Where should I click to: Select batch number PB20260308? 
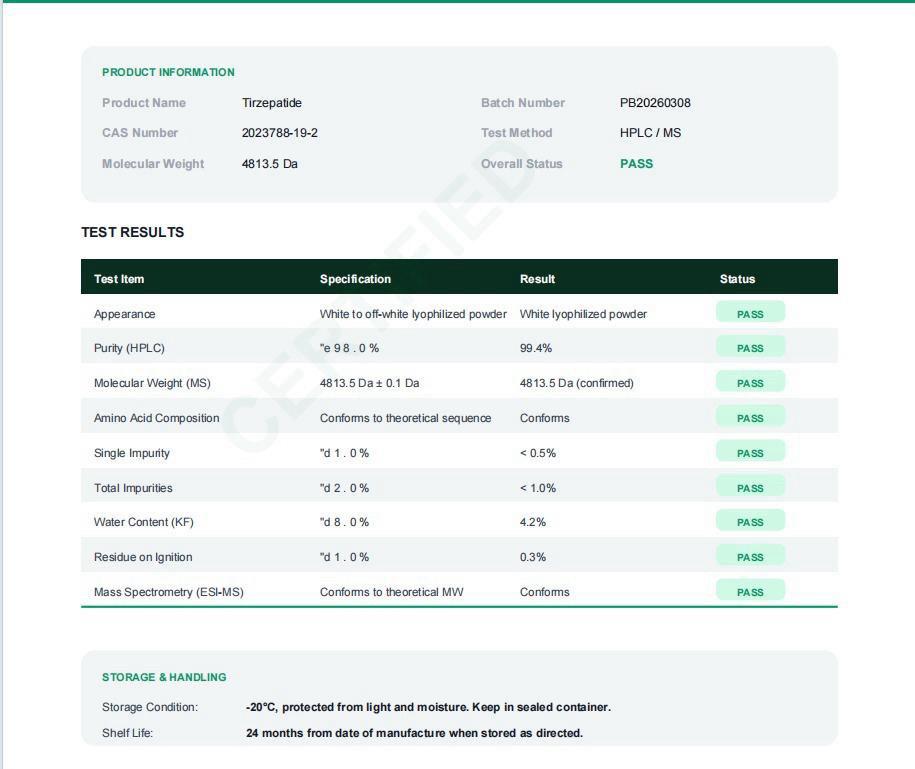click(x=655, y=103)
